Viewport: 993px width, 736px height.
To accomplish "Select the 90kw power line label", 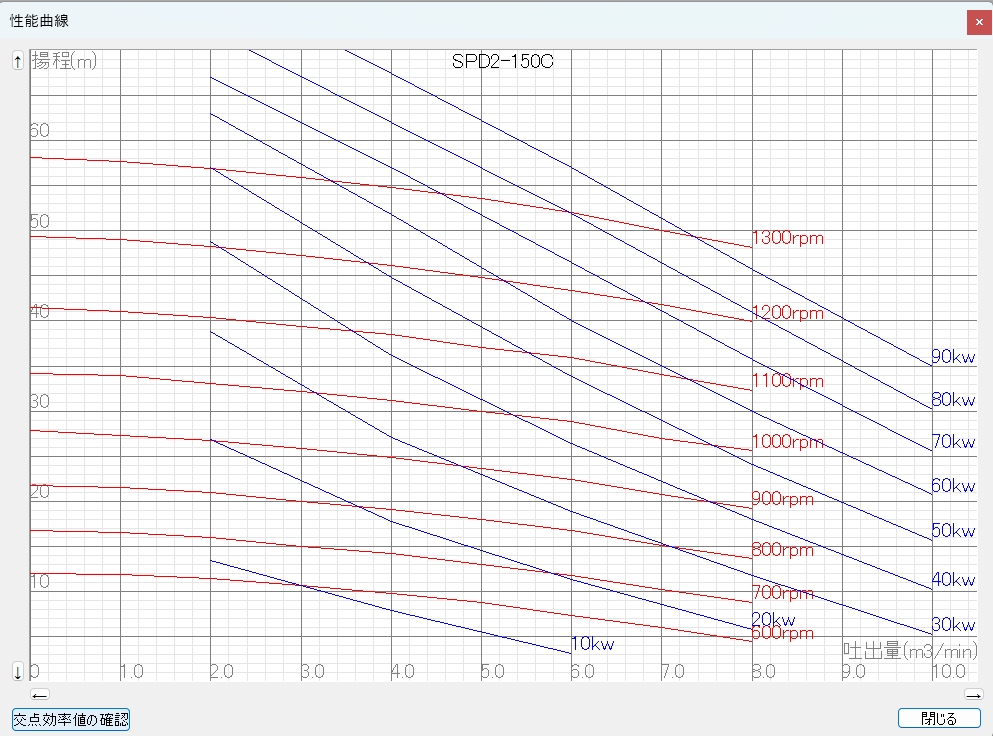I will tap(953, 357).
